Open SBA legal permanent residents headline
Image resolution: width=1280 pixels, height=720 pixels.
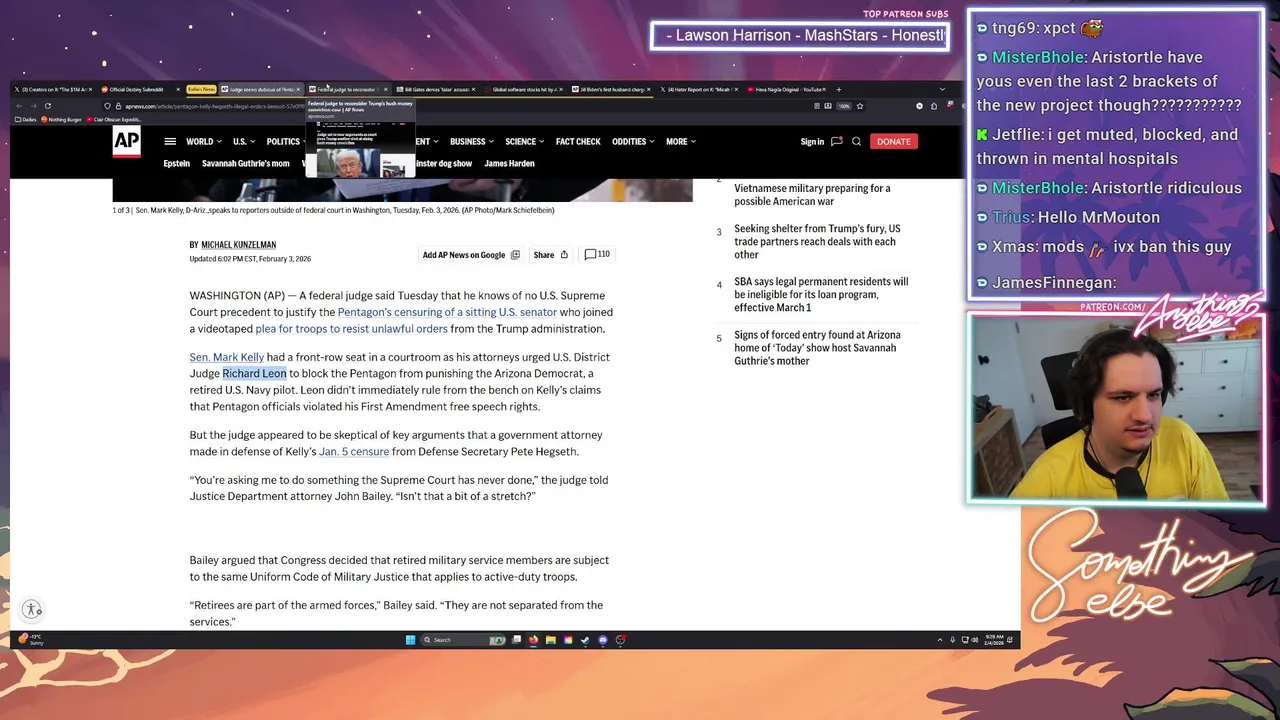coord(821,295)
